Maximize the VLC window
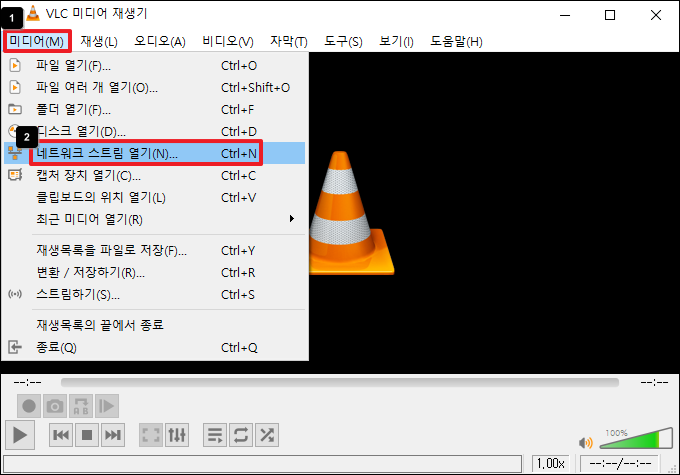This screenshot has height=475, width=680. point(610,15)
